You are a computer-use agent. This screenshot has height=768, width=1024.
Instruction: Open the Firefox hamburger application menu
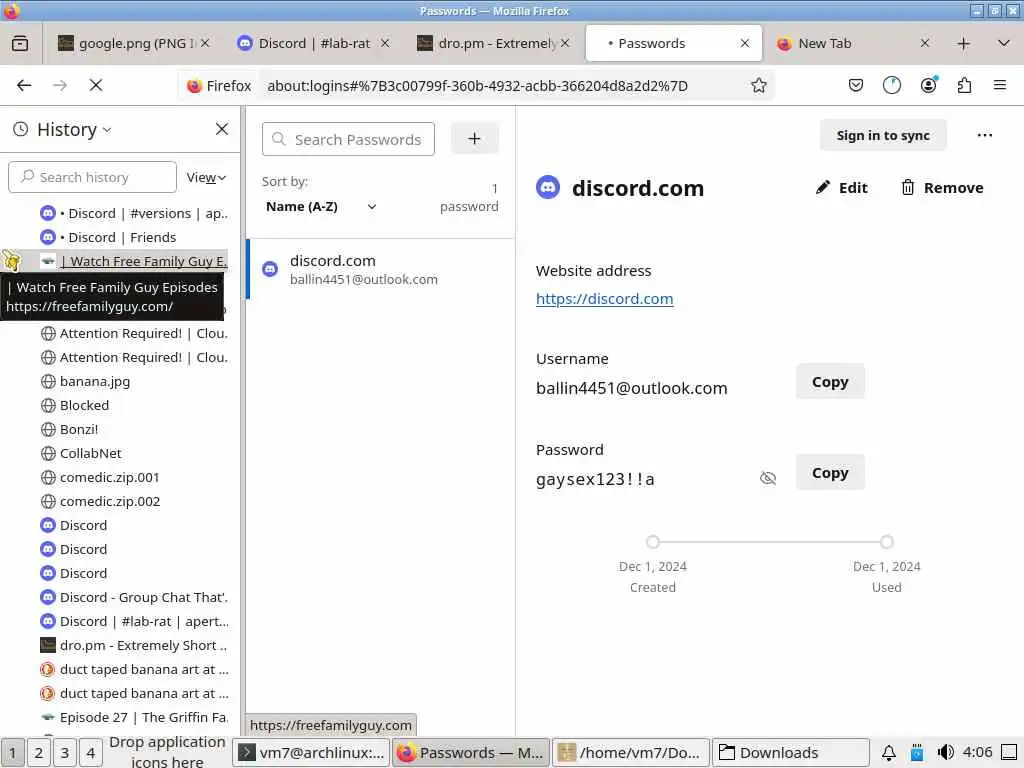(1000, 86)
